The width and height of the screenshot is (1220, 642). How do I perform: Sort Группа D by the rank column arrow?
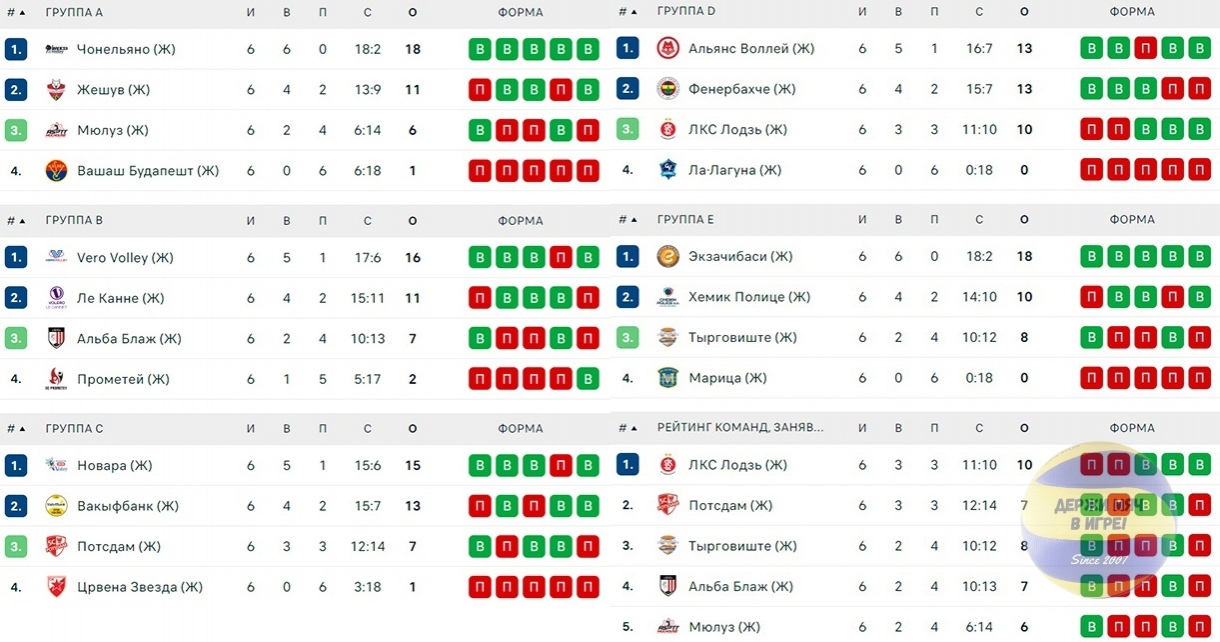634,12
